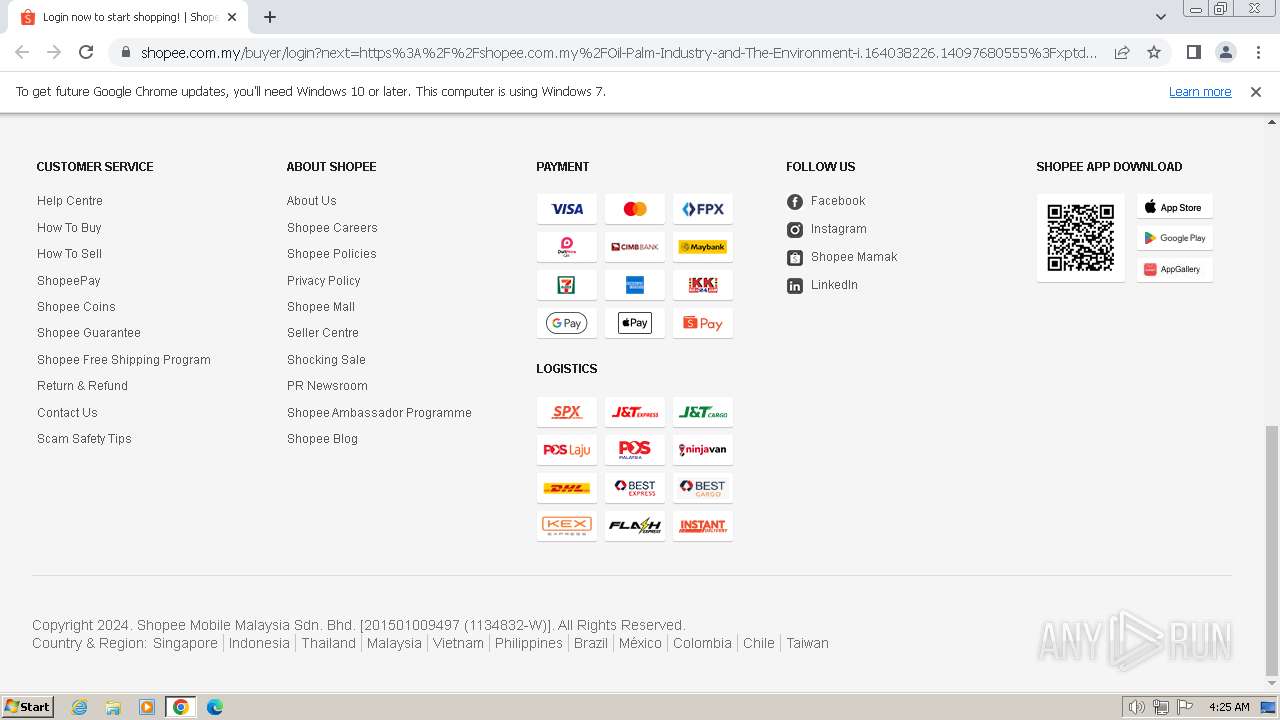Click the J&T Express logistics icon
The width and height of the screenshot is (1280, 720).
(x=635, y=412)
